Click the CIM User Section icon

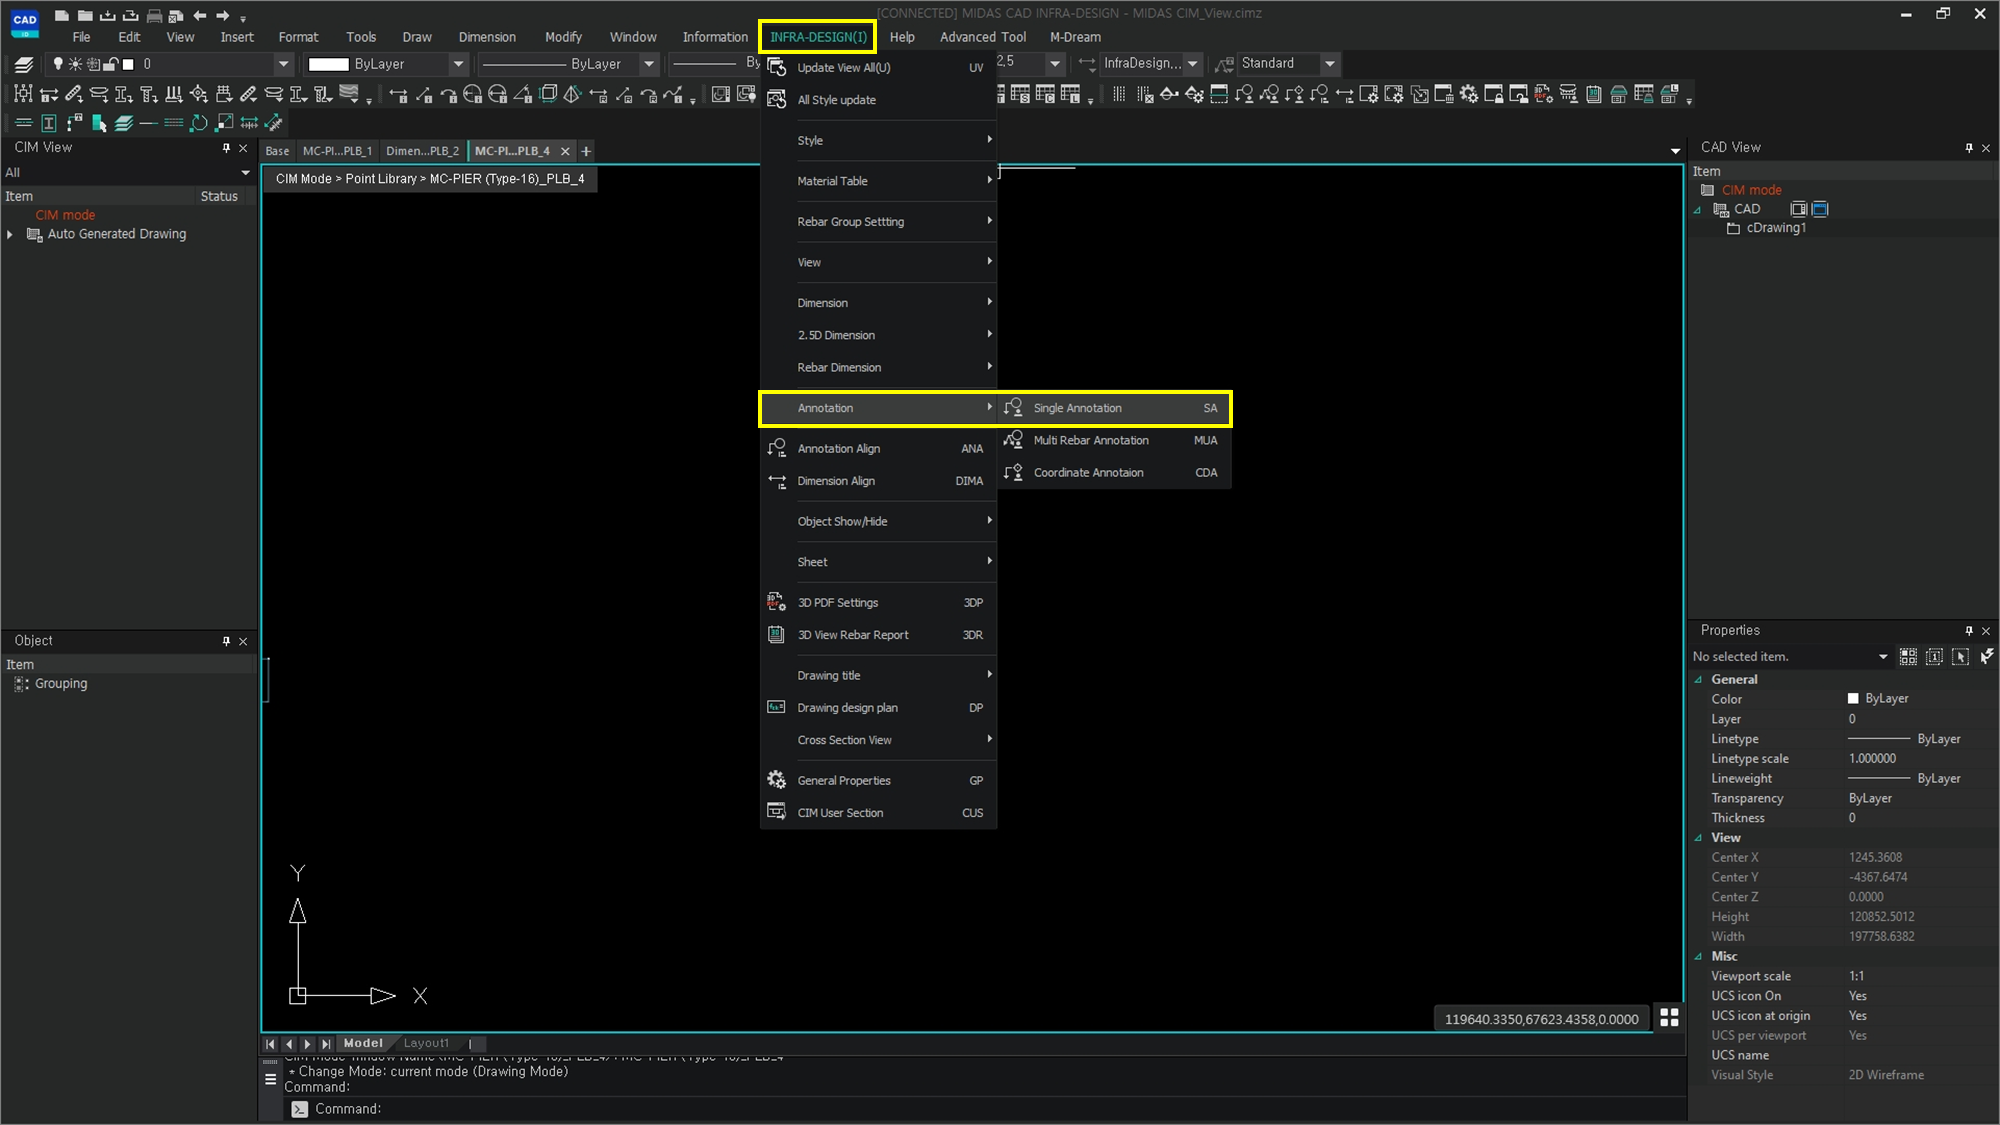pyautogui.click(x=776, y=812)
